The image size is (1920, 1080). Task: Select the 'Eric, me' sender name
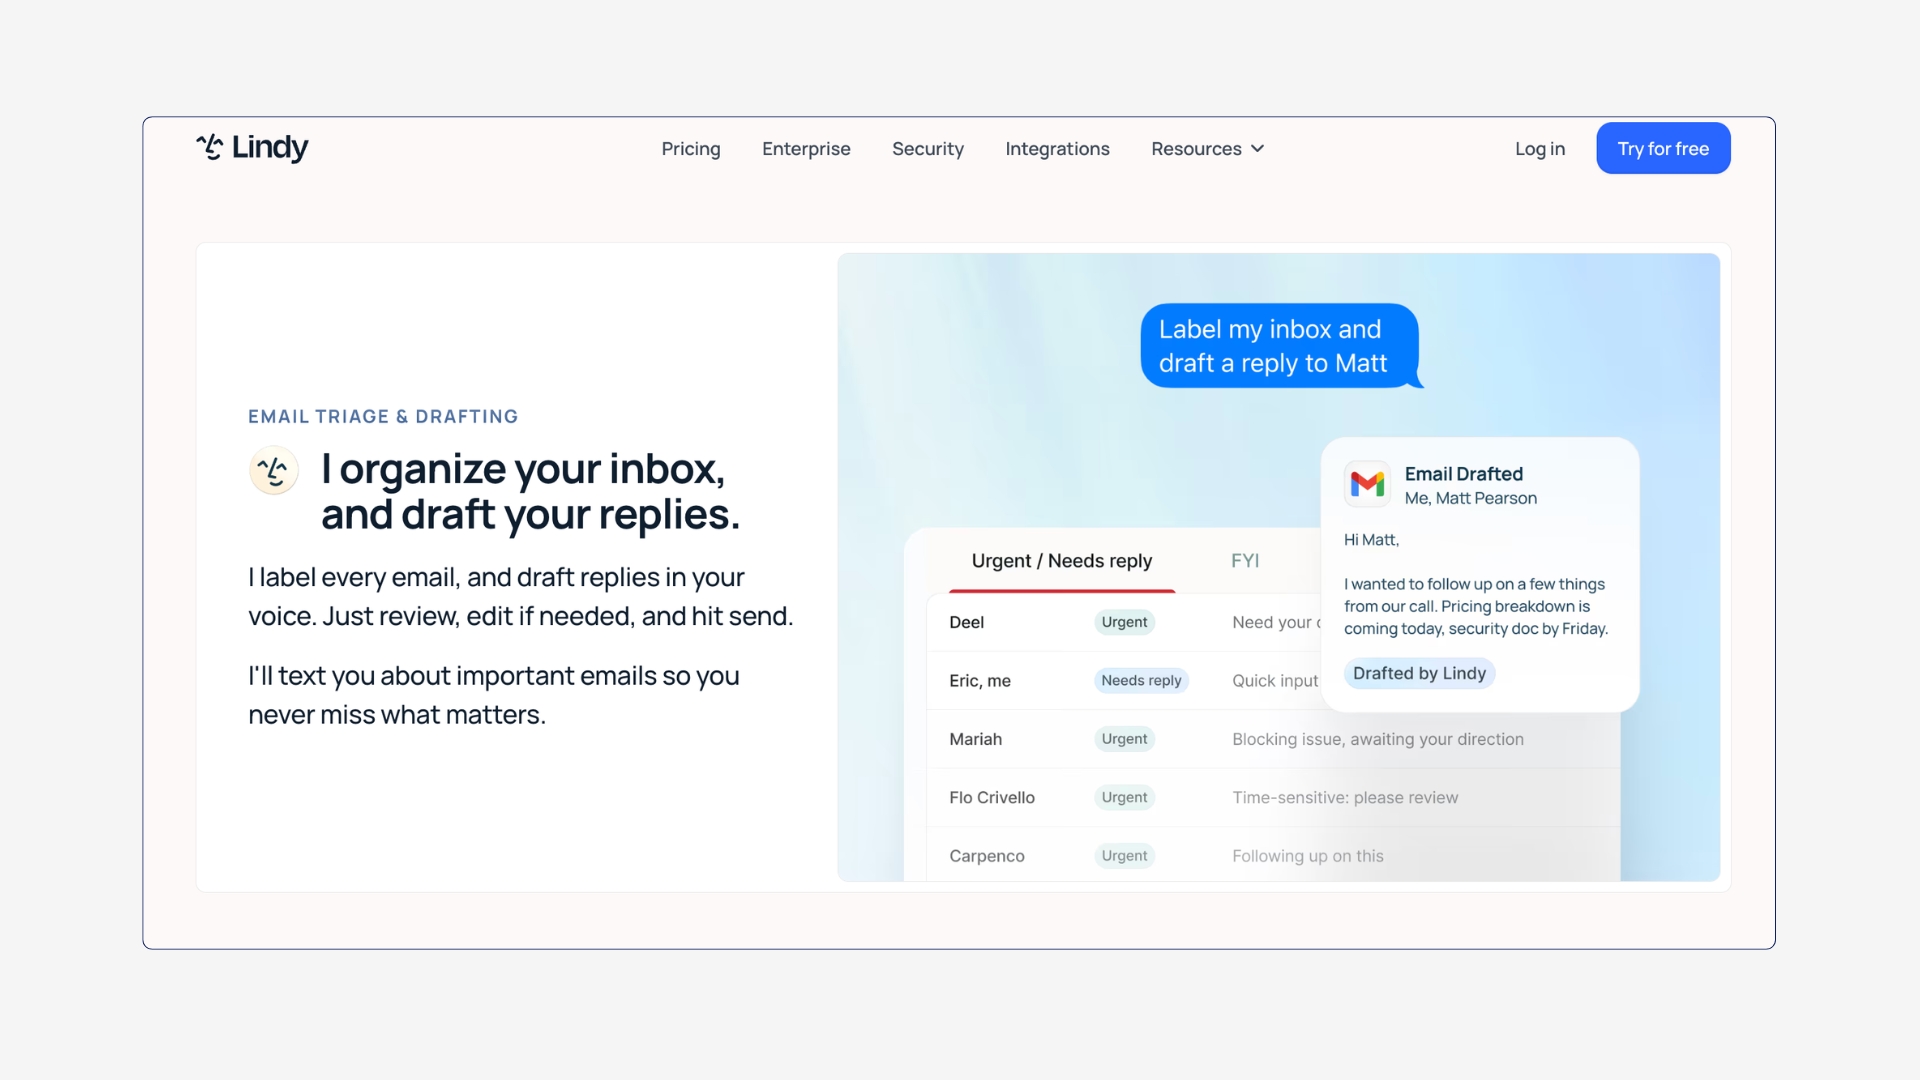pyautogui.click(x=980, y=680)
